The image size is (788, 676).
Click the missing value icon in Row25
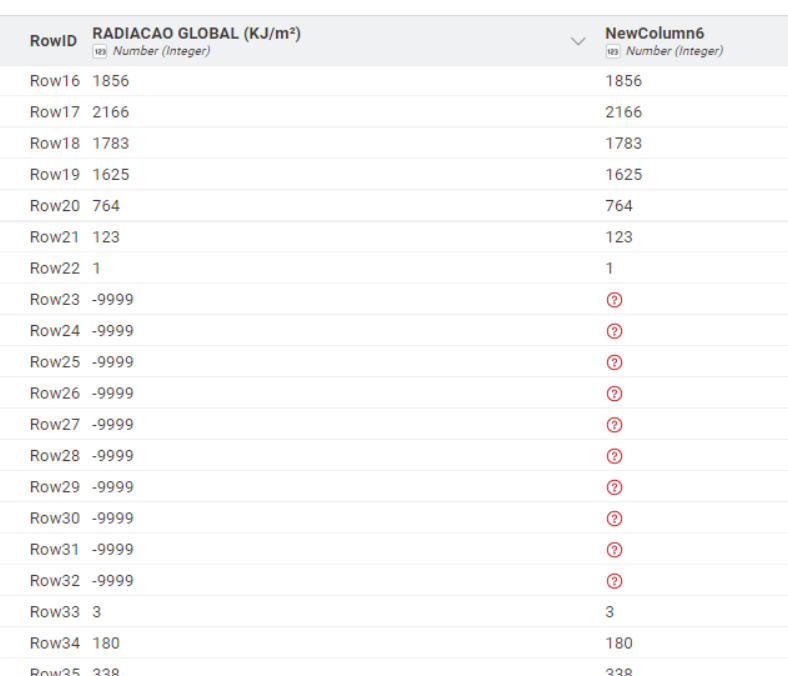(615, 362)
